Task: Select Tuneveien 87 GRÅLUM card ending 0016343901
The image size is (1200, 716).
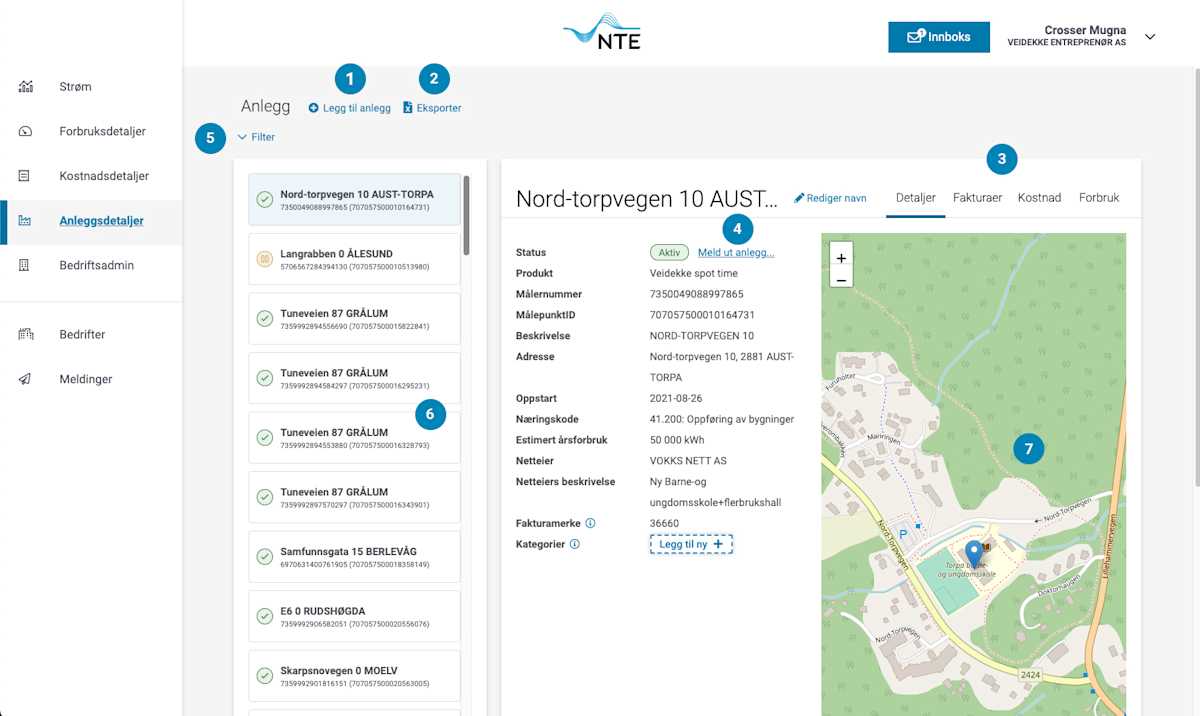Action: point(354,498)
